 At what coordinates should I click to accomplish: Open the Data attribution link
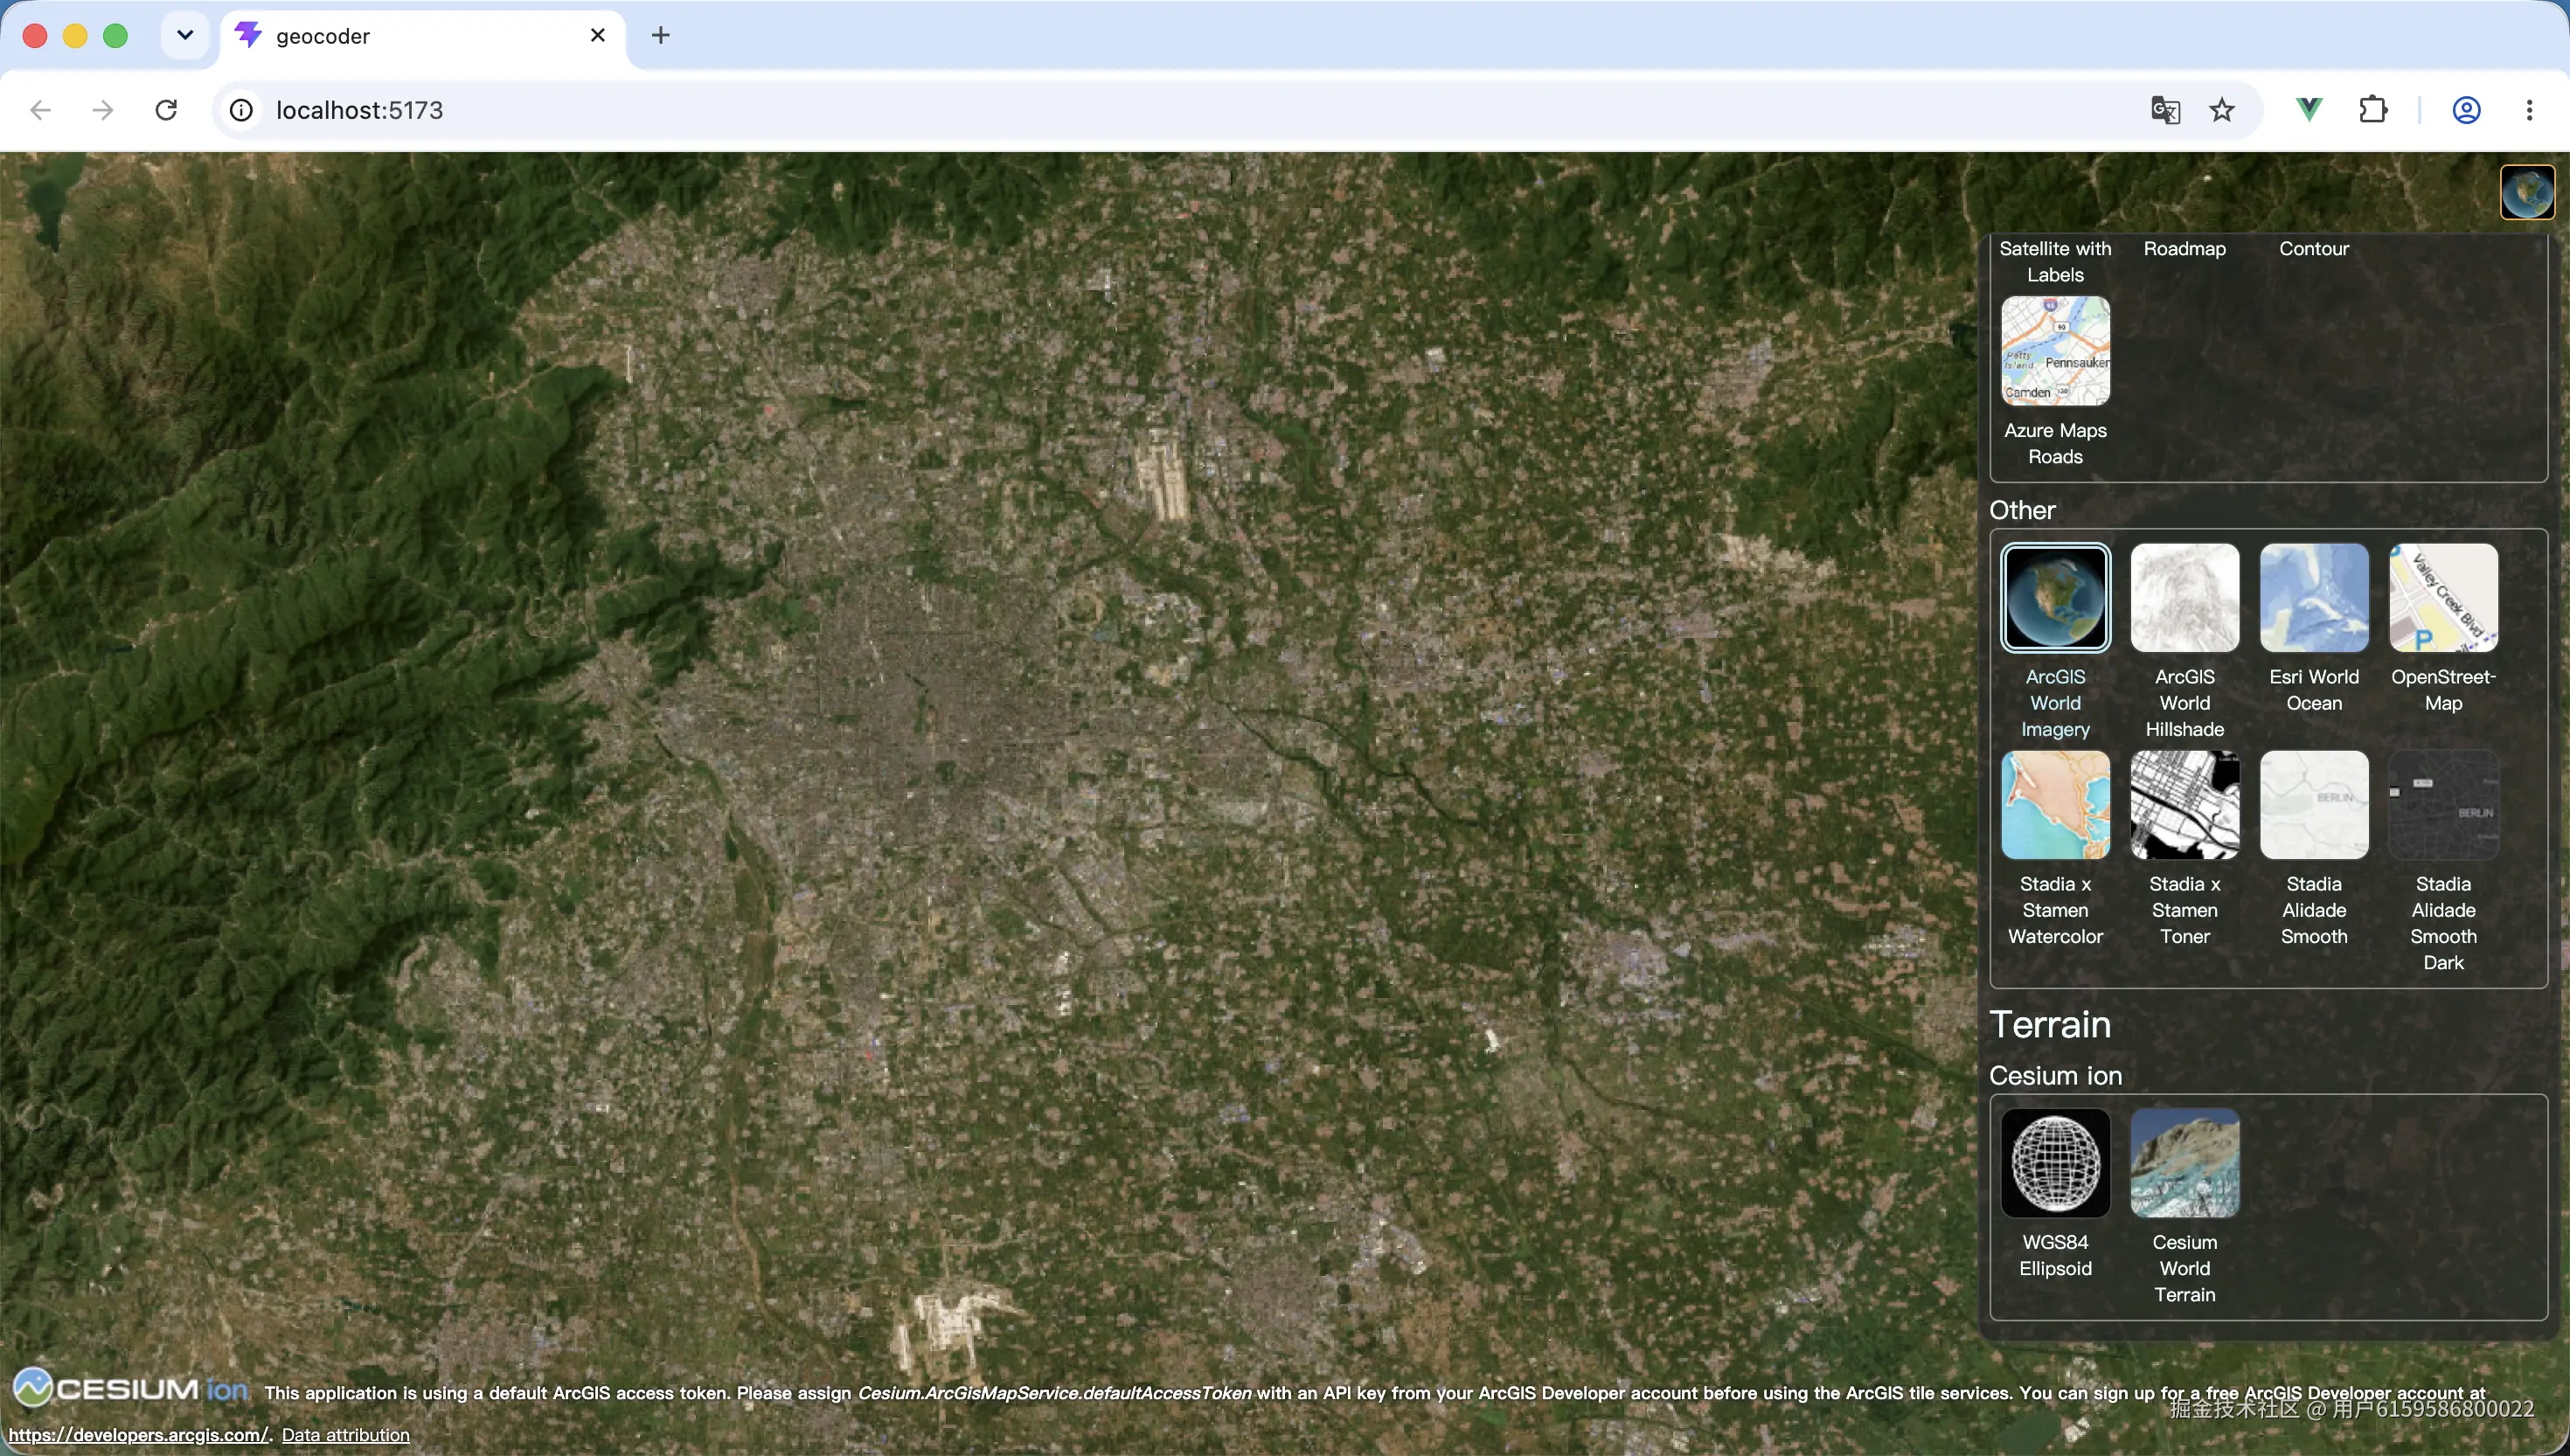(x=345, y=1435)
